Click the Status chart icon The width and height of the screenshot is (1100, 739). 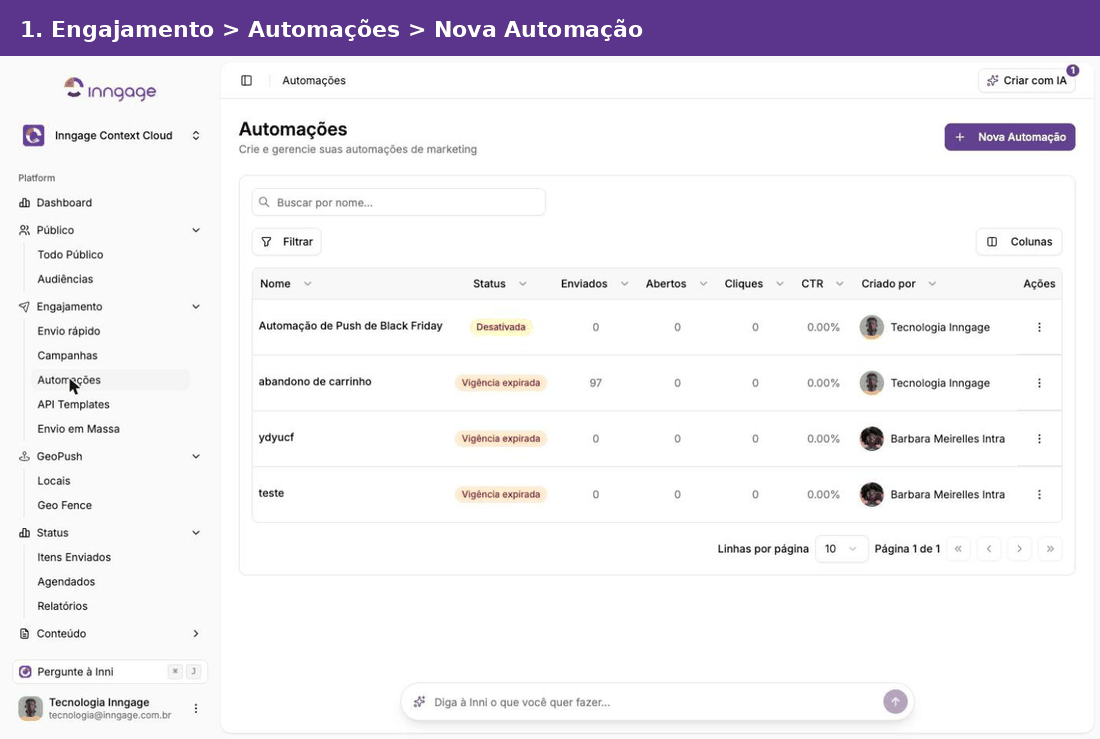point(25,533)
